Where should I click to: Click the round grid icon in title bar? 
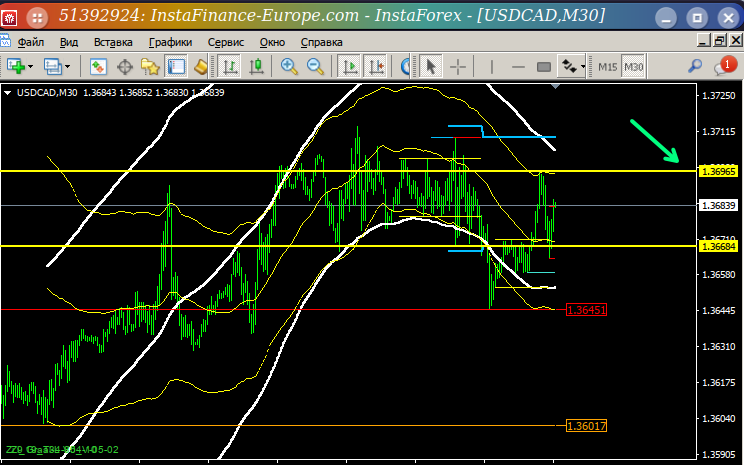click(37, 18)
